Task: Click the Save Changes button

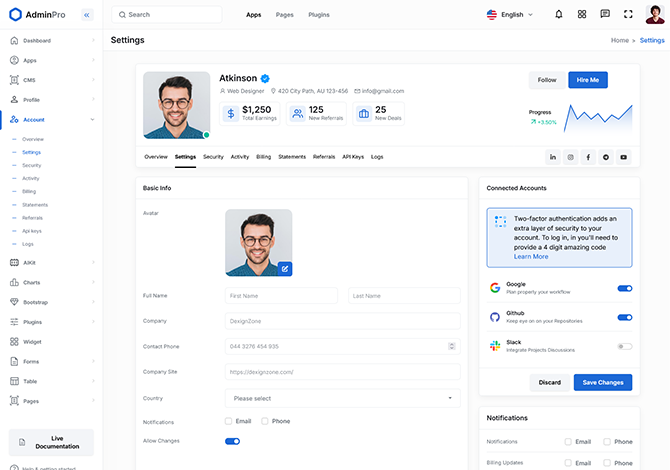Action: 602,382
